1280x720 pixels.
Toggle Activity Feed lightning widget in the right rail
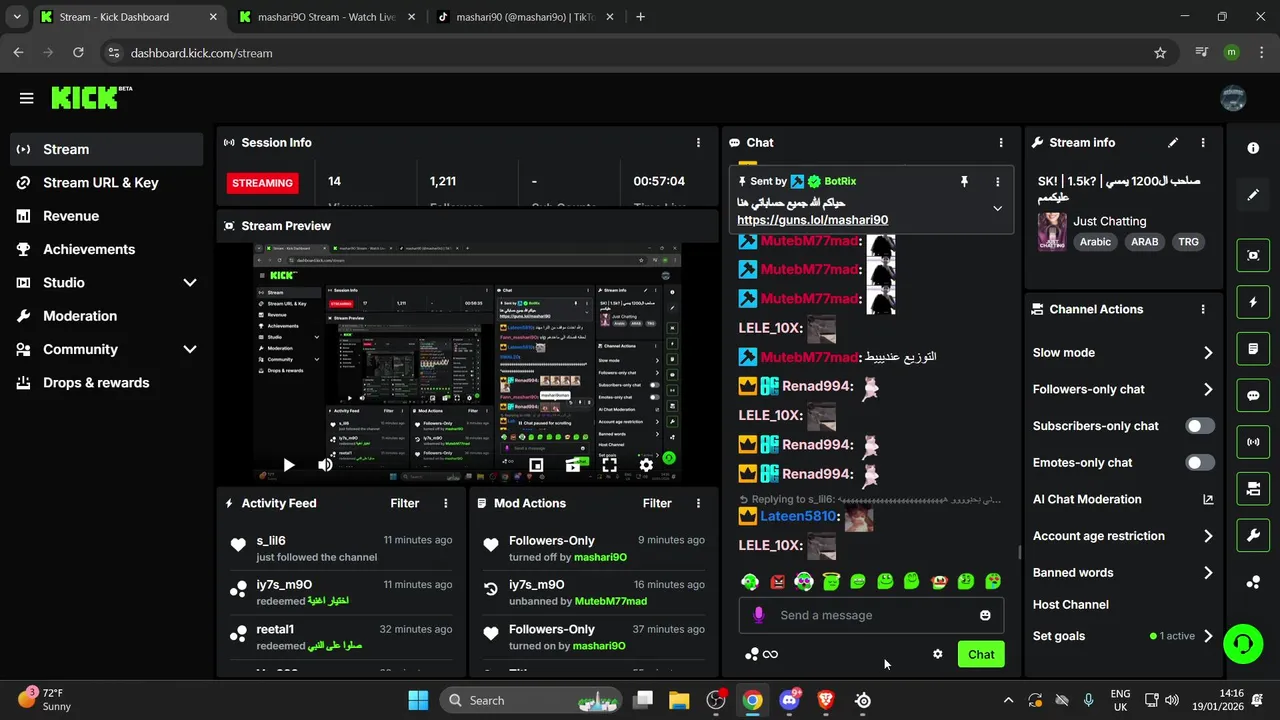[x=1253, y=302]
